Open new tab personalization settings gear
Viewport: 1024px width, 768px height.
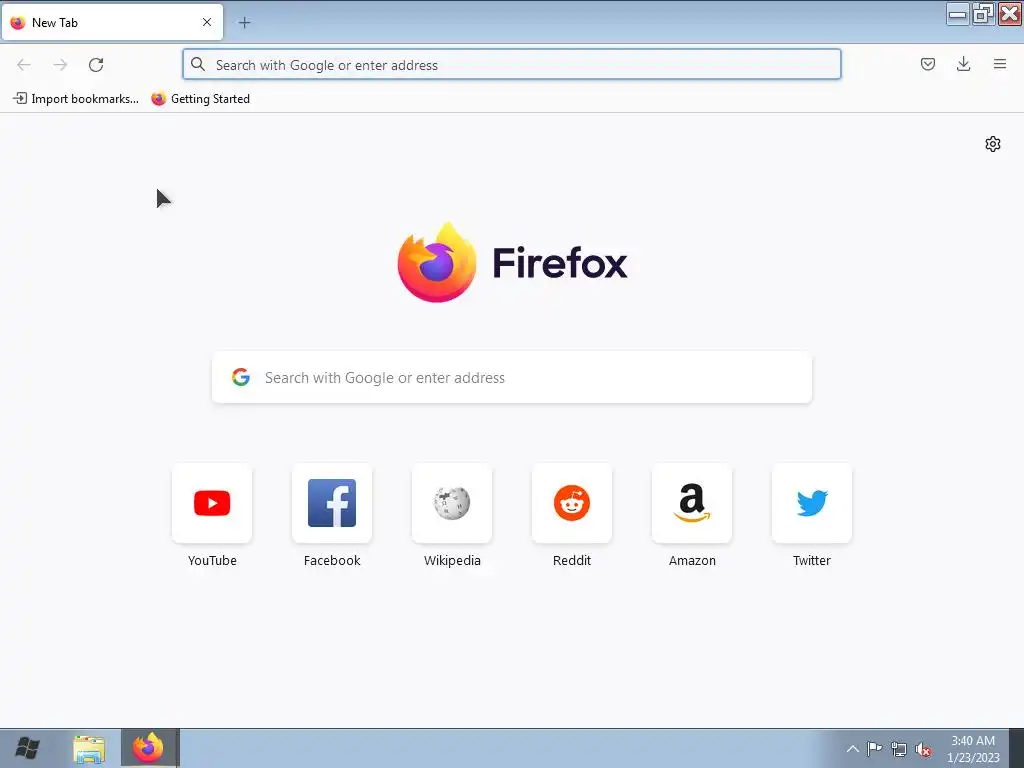click(x=993, y=144)
